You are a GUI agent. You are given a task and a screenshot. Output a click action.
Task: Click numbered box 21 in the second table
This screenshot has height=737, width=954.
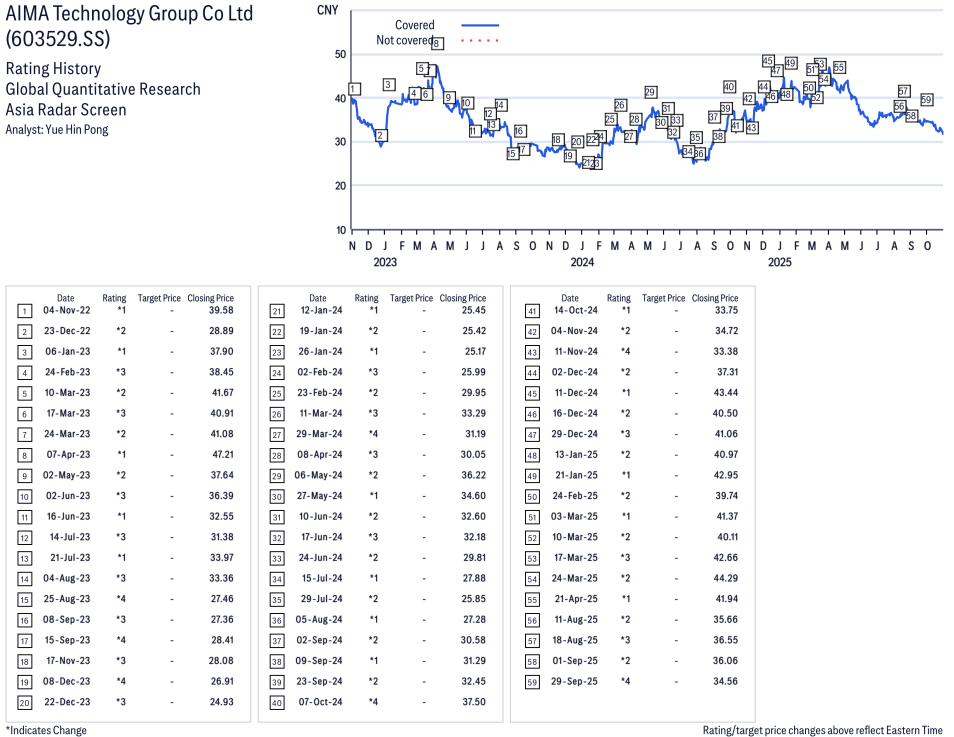click(276, 311)
